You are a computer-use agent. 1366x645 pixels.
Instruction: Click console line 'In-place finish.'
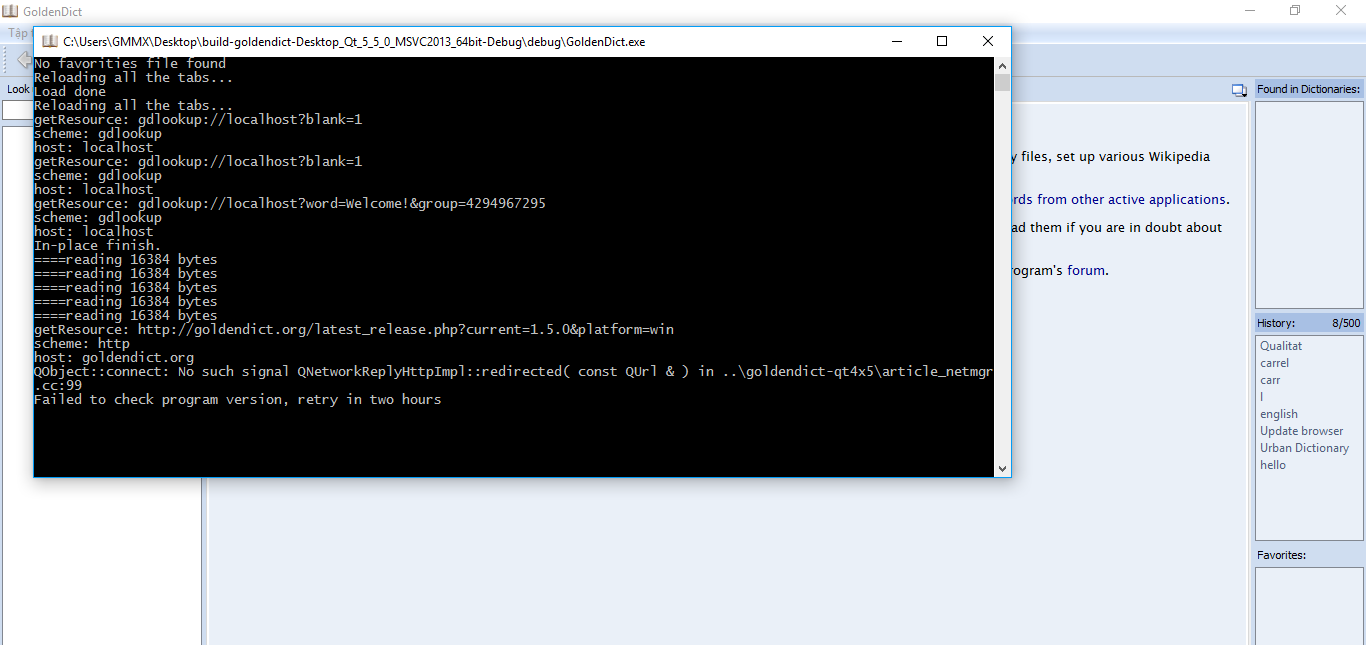97,245
